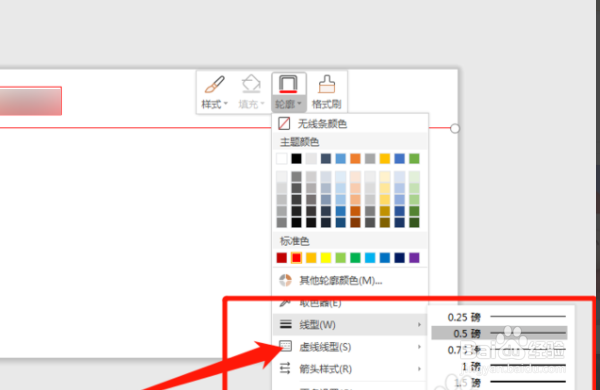Click the no line color slash icon
Screen dimensions: 600x390
pyautogui.click(x=284, y=124)
